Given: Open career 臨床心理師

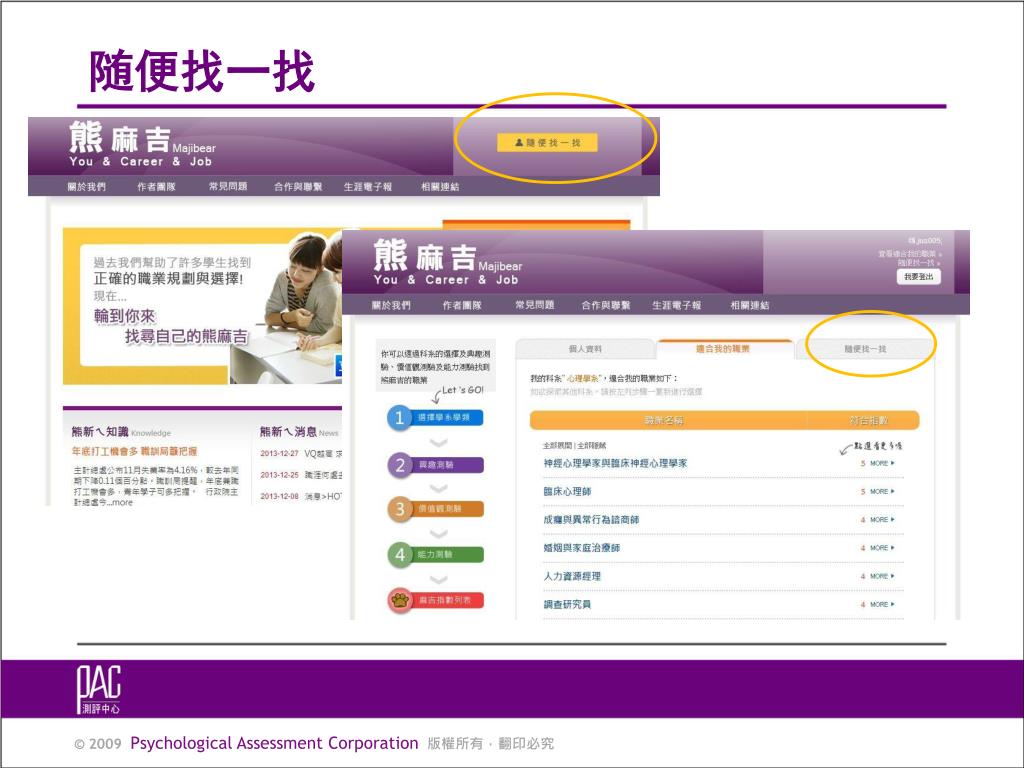Looking at the screenshot, I should pos(568,491).
